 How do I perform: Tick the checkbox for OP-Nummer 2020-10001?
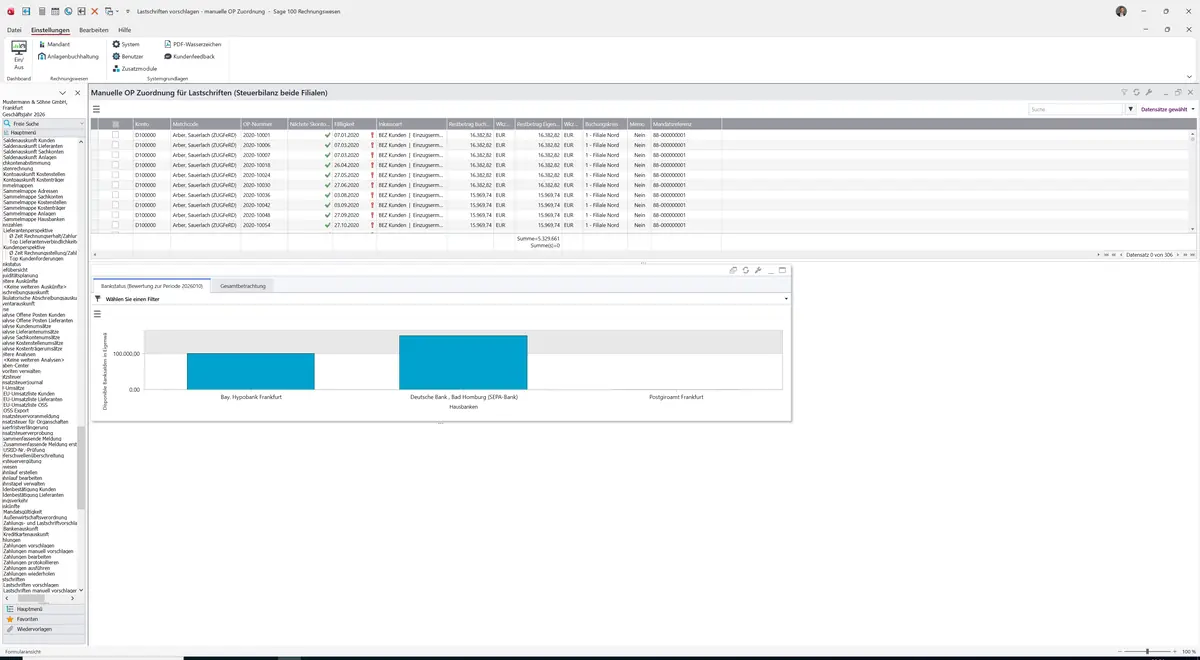point(115,135)
